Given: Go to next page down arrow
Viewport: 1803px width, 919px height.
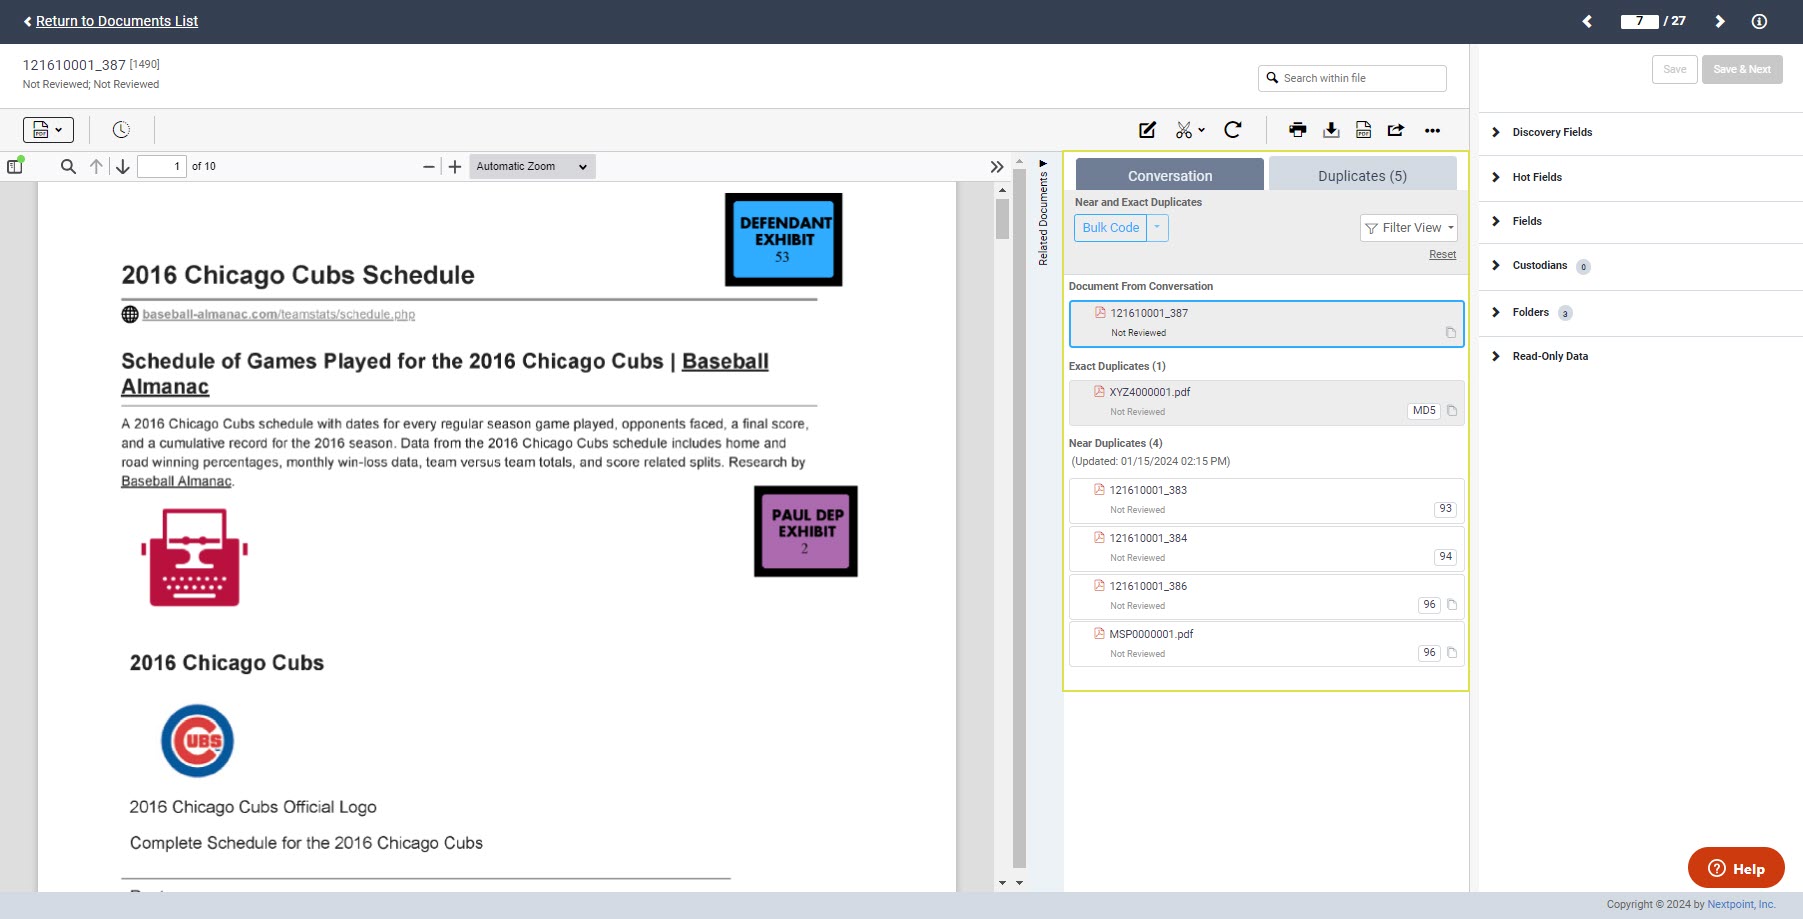Looking at the screenshot, I should [123, 166].
